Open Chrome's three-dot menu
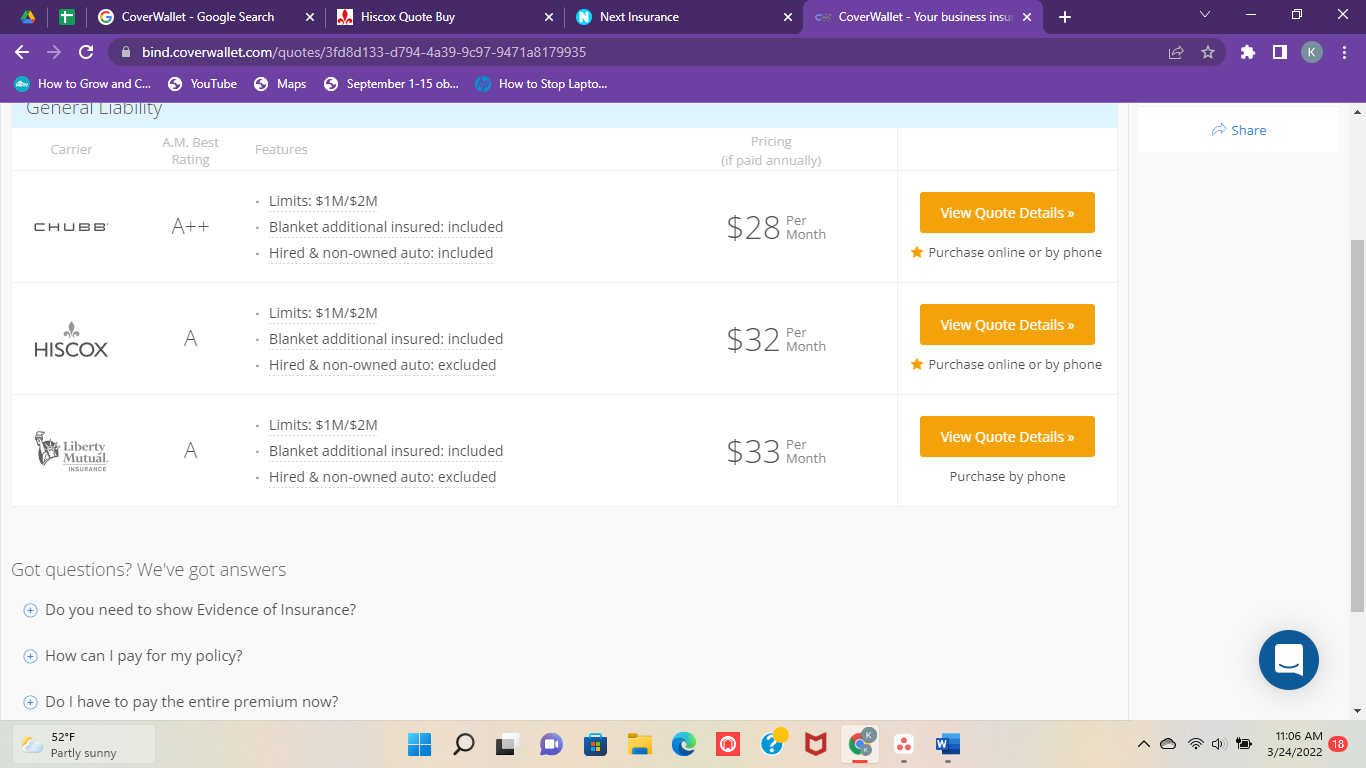 point(1343,52)
